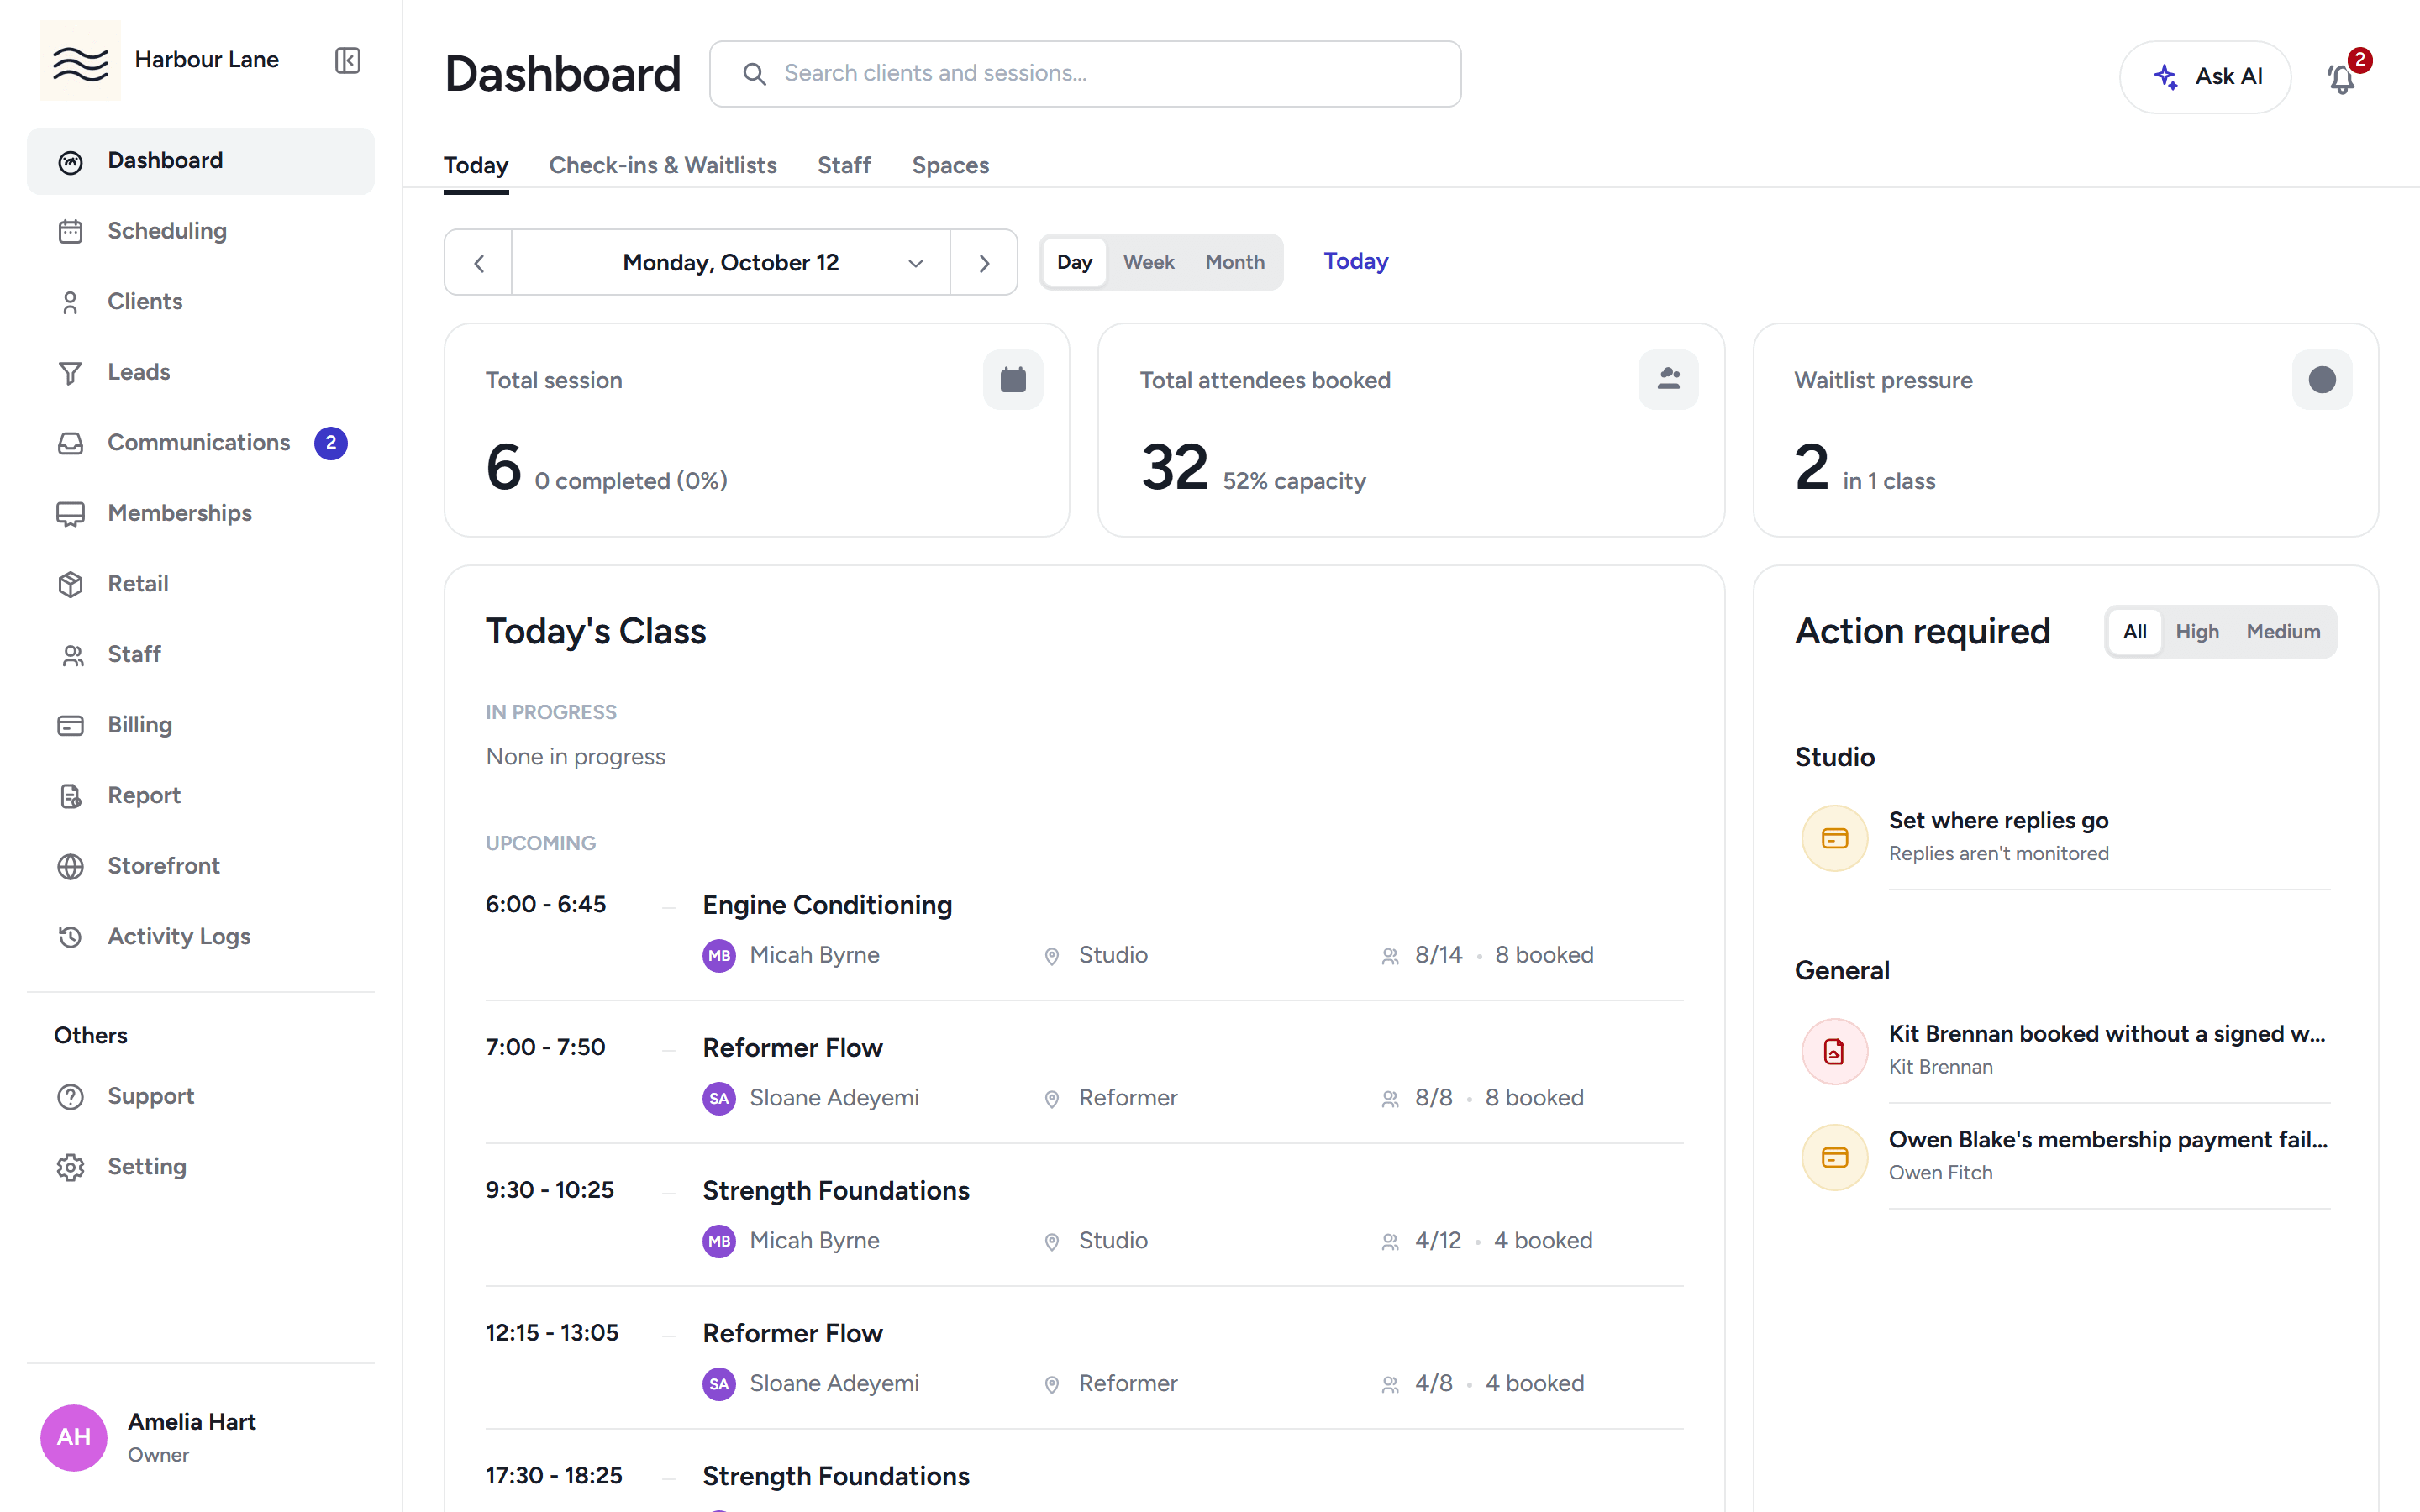Open Scheduling from sidebar
Image resolution: width=2420 pixels, height=1512 pixels.
[x=201, y=231]
